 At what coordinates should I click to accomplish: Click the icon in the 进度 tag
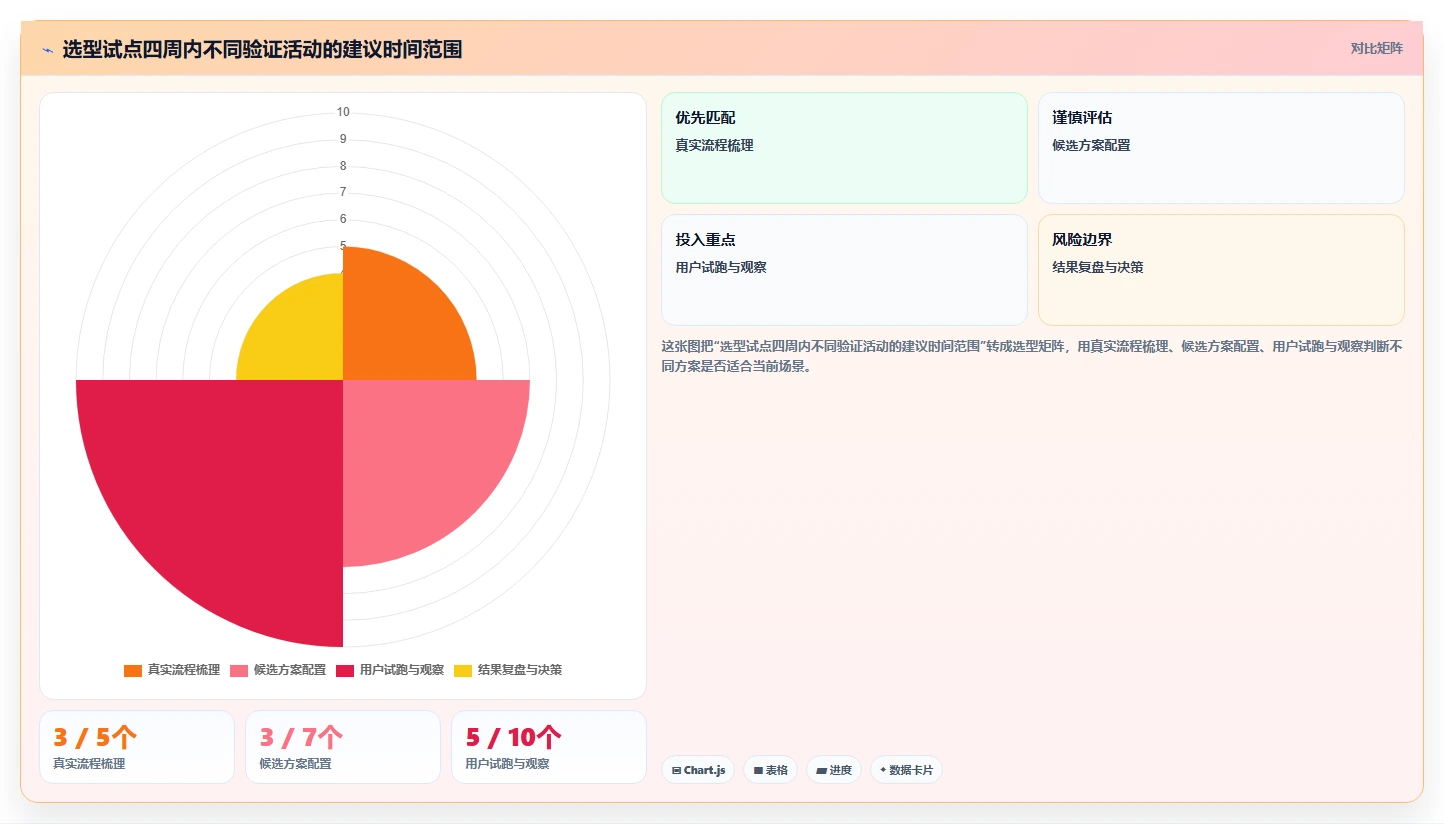[821, 770]
